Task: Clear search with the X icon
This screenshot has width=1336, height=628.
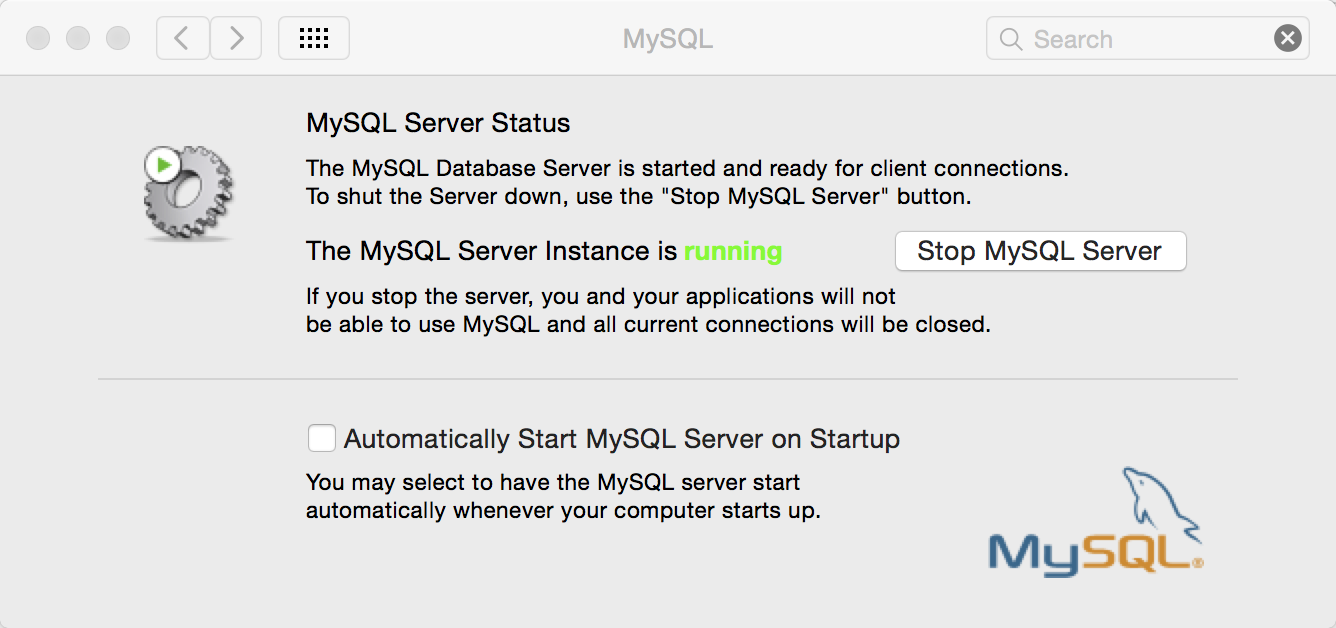Action: 1288,39
